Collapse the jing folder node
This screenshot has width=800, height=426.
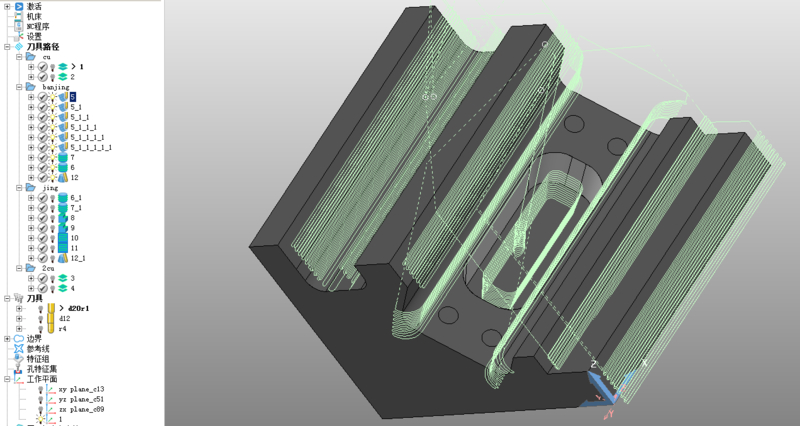coord(19,188)
